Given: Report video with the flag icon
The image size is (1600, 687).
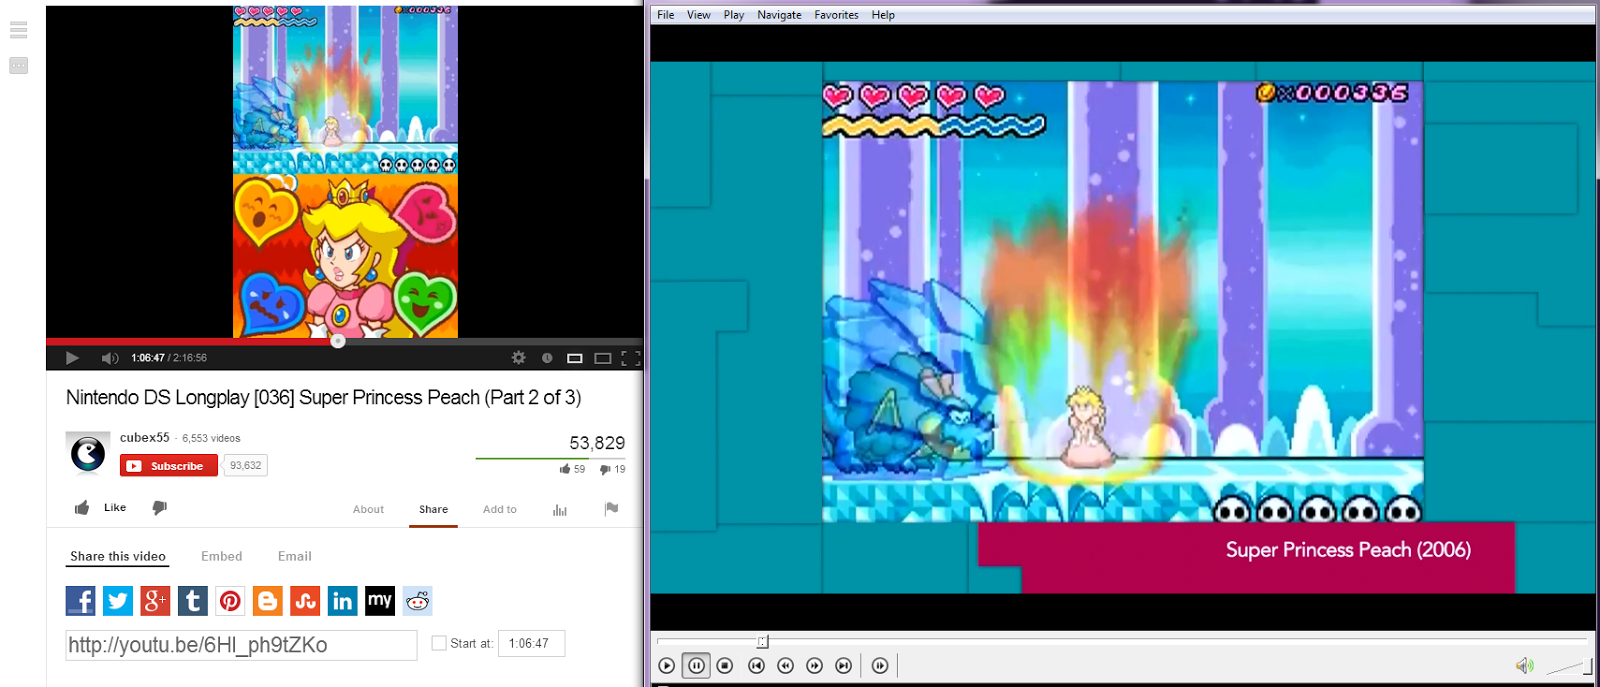Looking at the screenshot, I should click(x=611, y=509).
